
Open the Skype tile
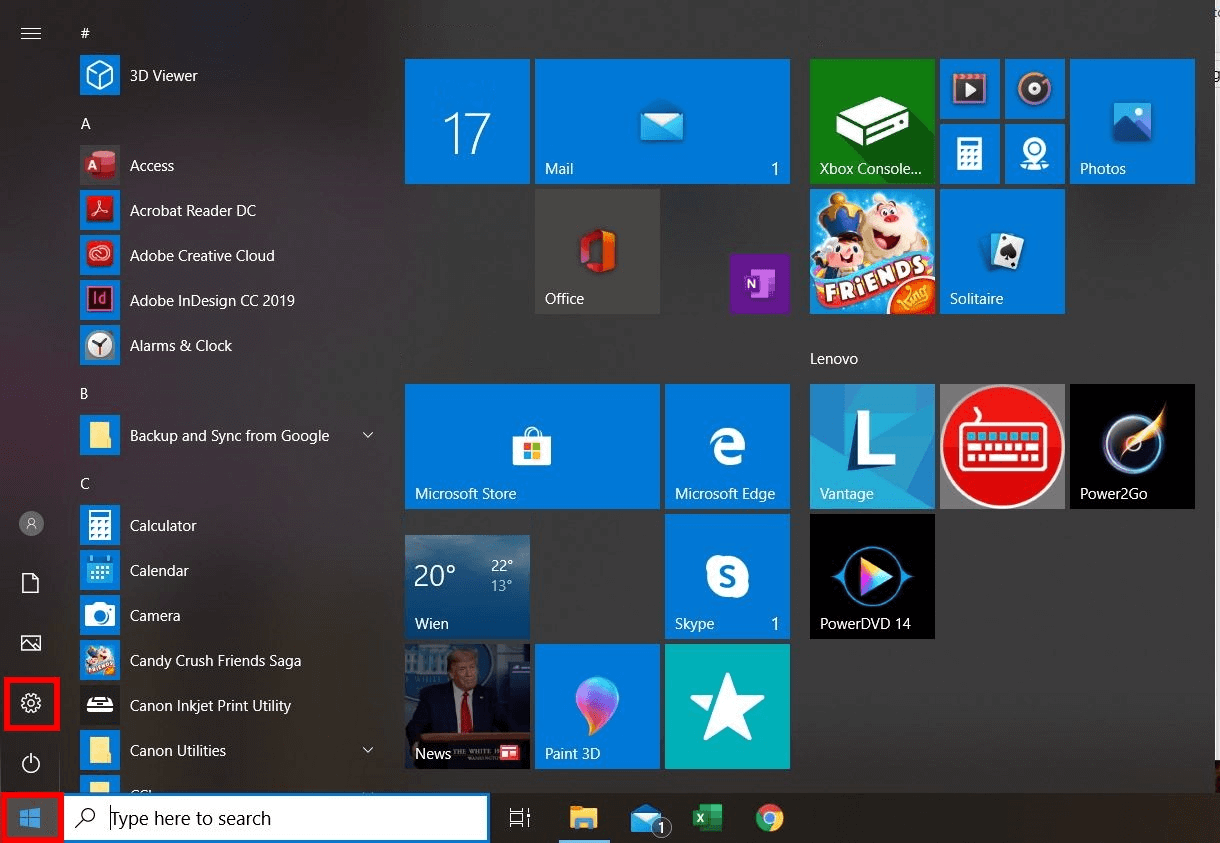coord(727,576)
